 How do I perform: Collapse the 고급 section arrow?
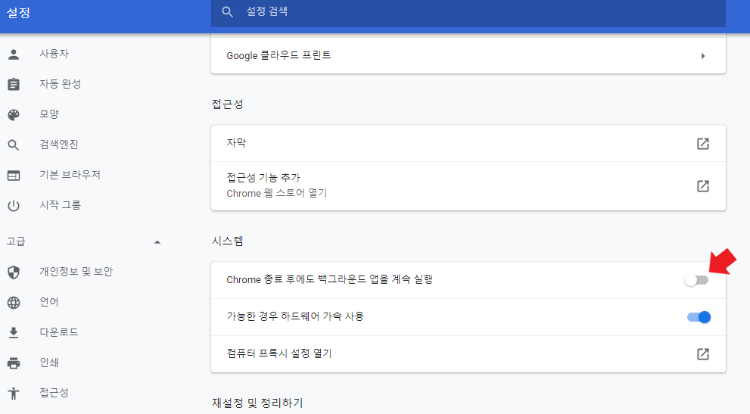tap(157, 242)
